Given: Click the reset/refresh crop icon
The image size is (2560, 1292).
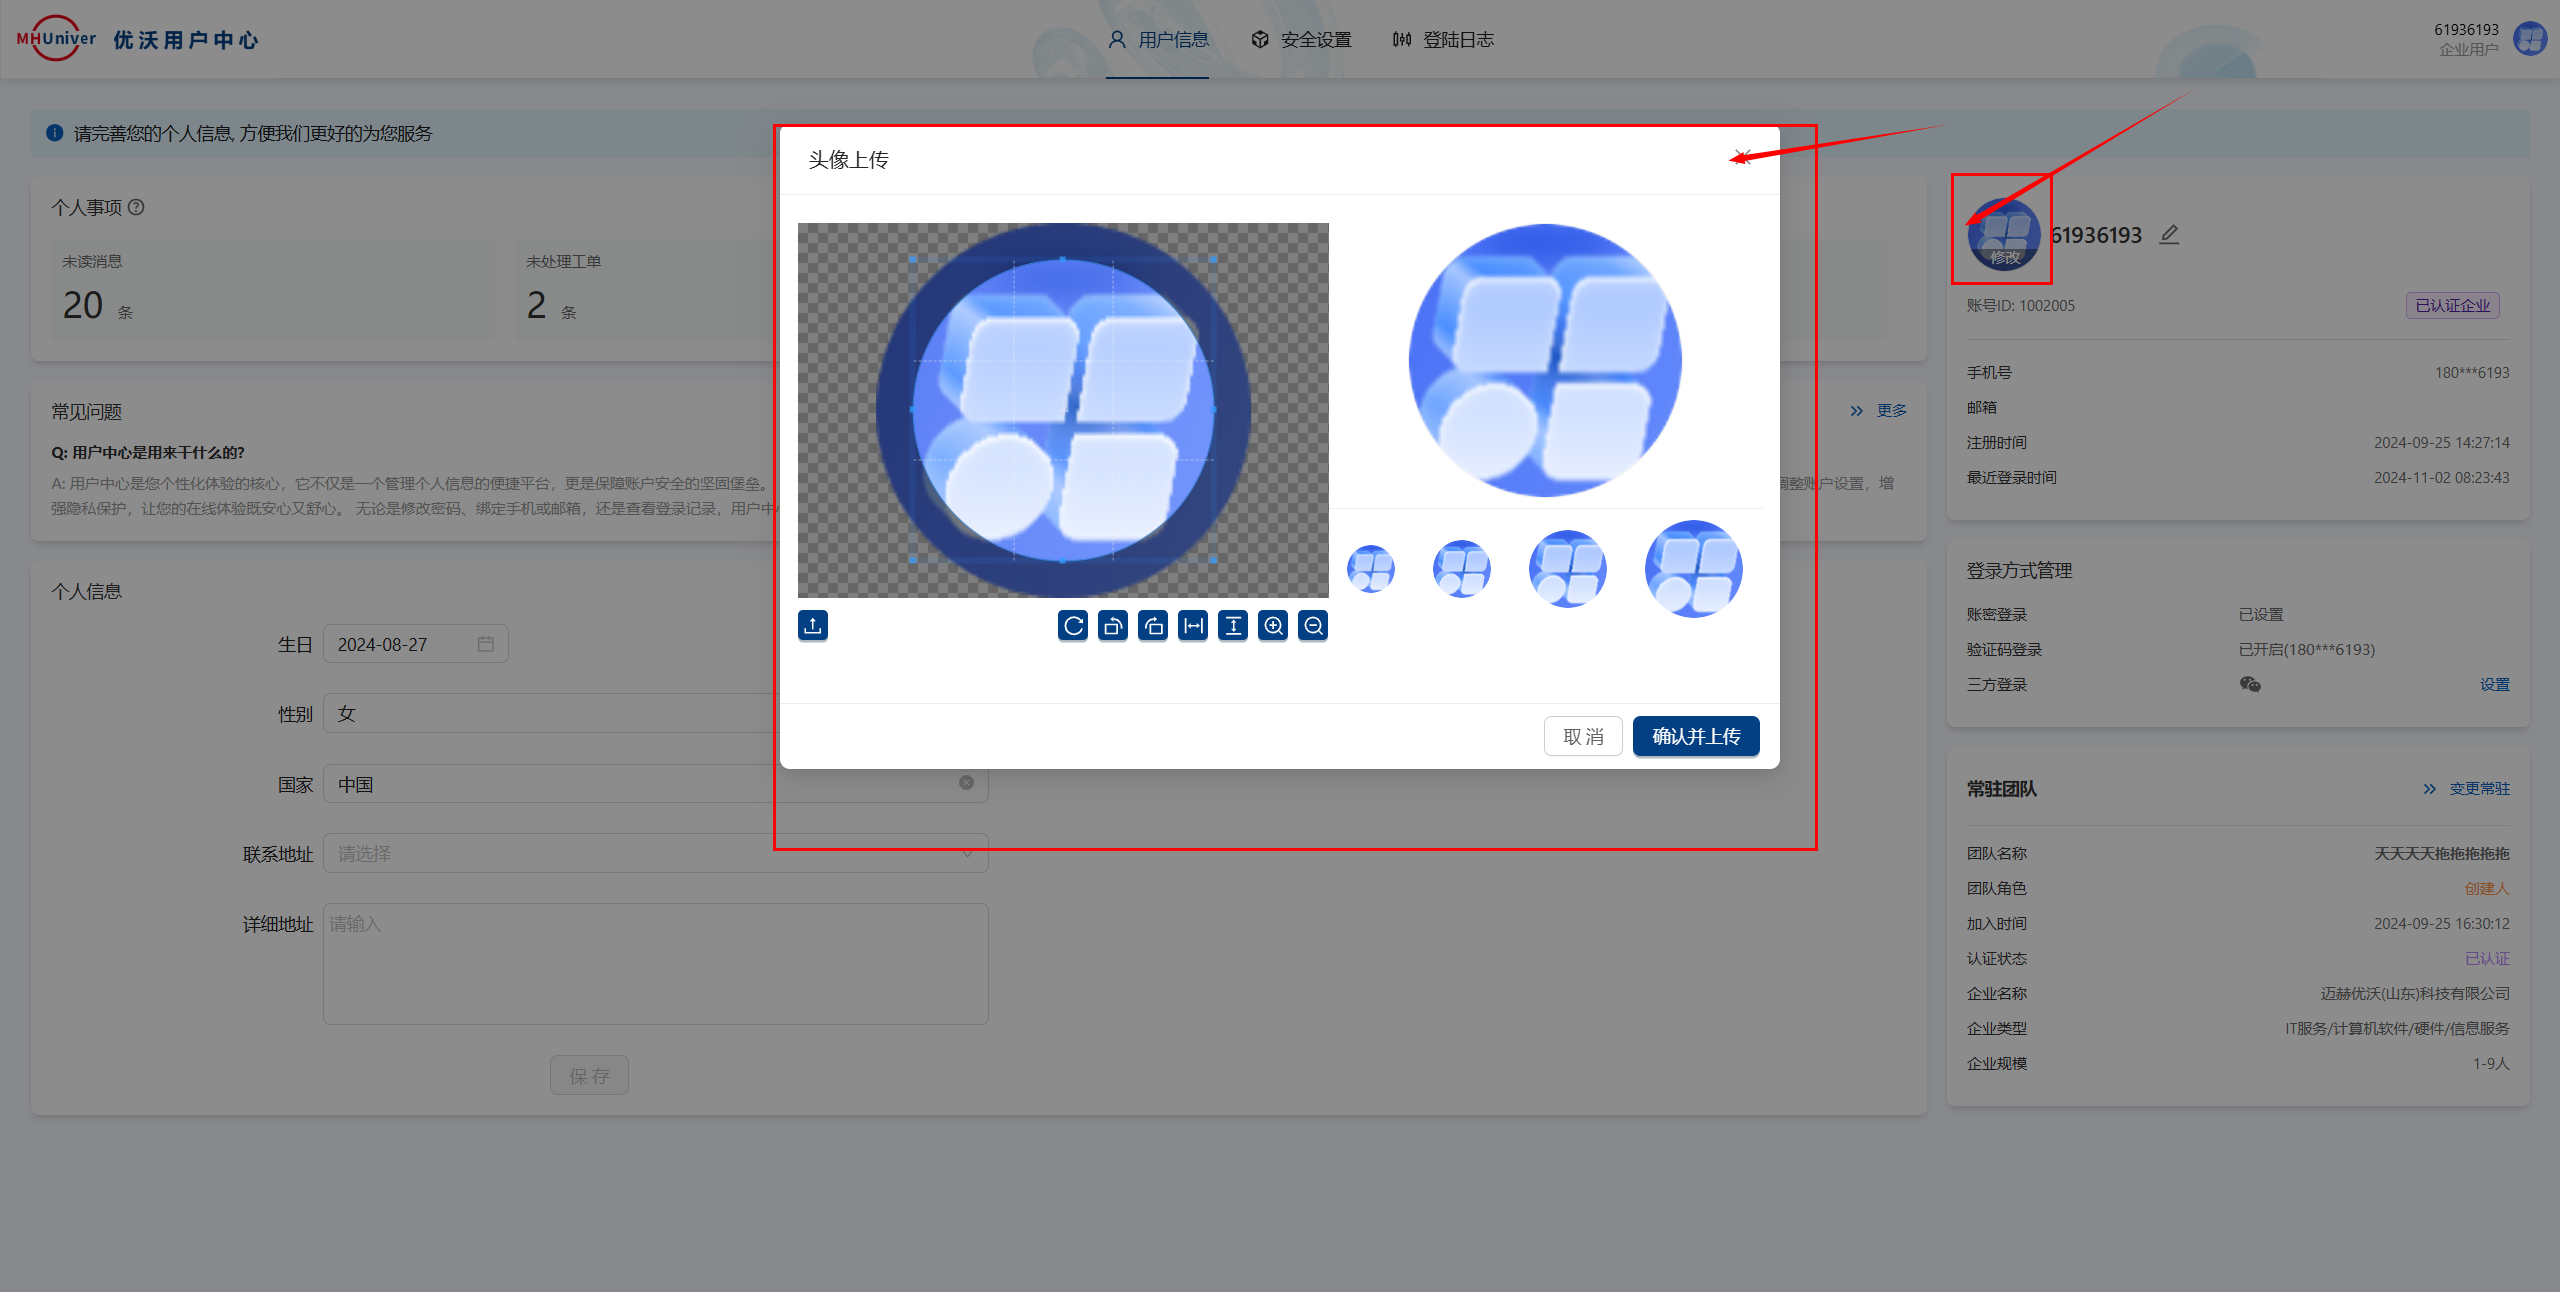Looking at the screenshot, I should click(x=1073, y=626).
